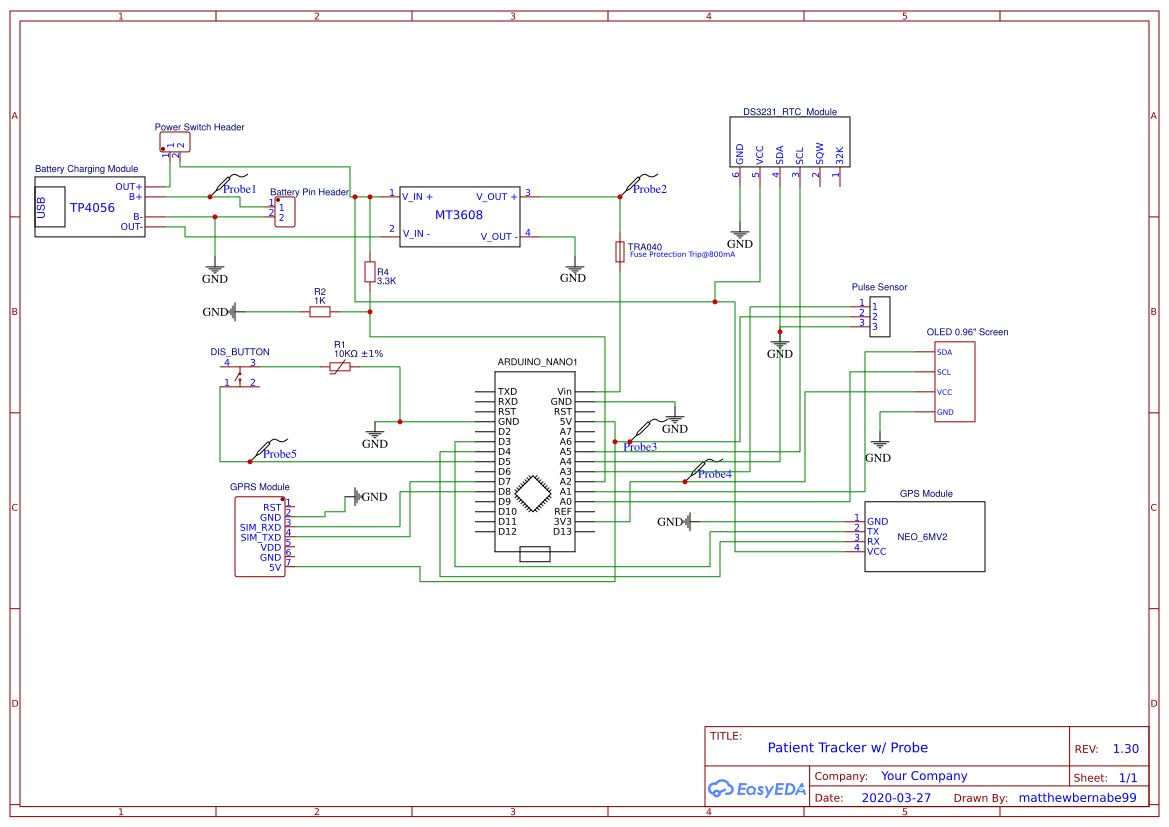The width and height of the screenshot is (1169, 827).
Task: Select the R2 1K resistor symbol
Action: coord(320,312)
